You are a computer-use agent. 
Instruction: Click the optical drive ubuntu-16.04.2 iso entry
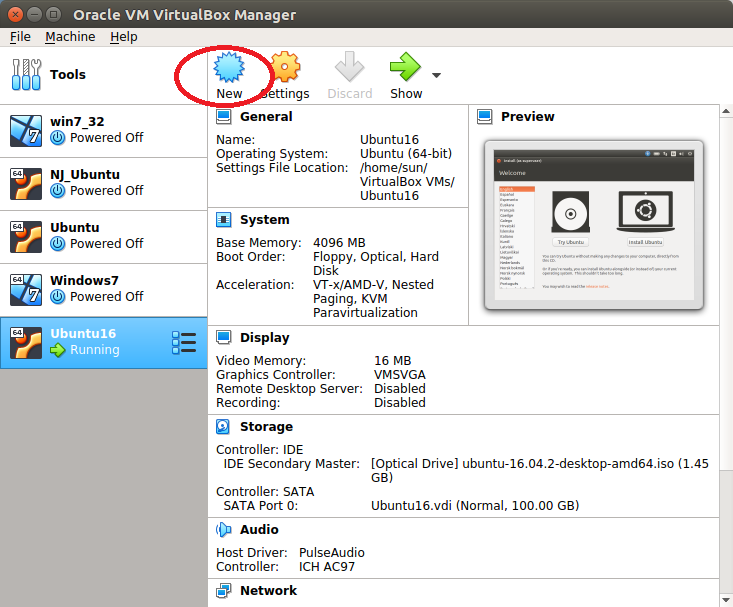coord(540,470)
